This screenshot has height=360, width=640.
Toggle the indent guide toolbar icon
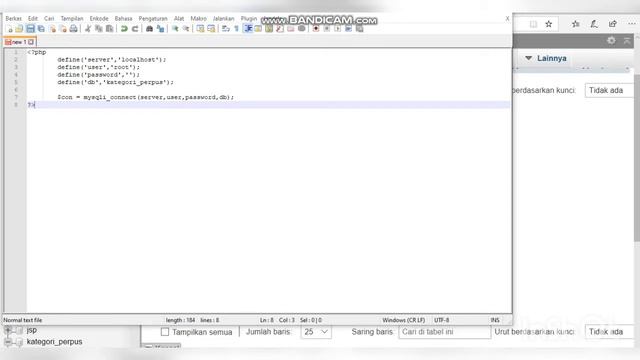[248, 29]
